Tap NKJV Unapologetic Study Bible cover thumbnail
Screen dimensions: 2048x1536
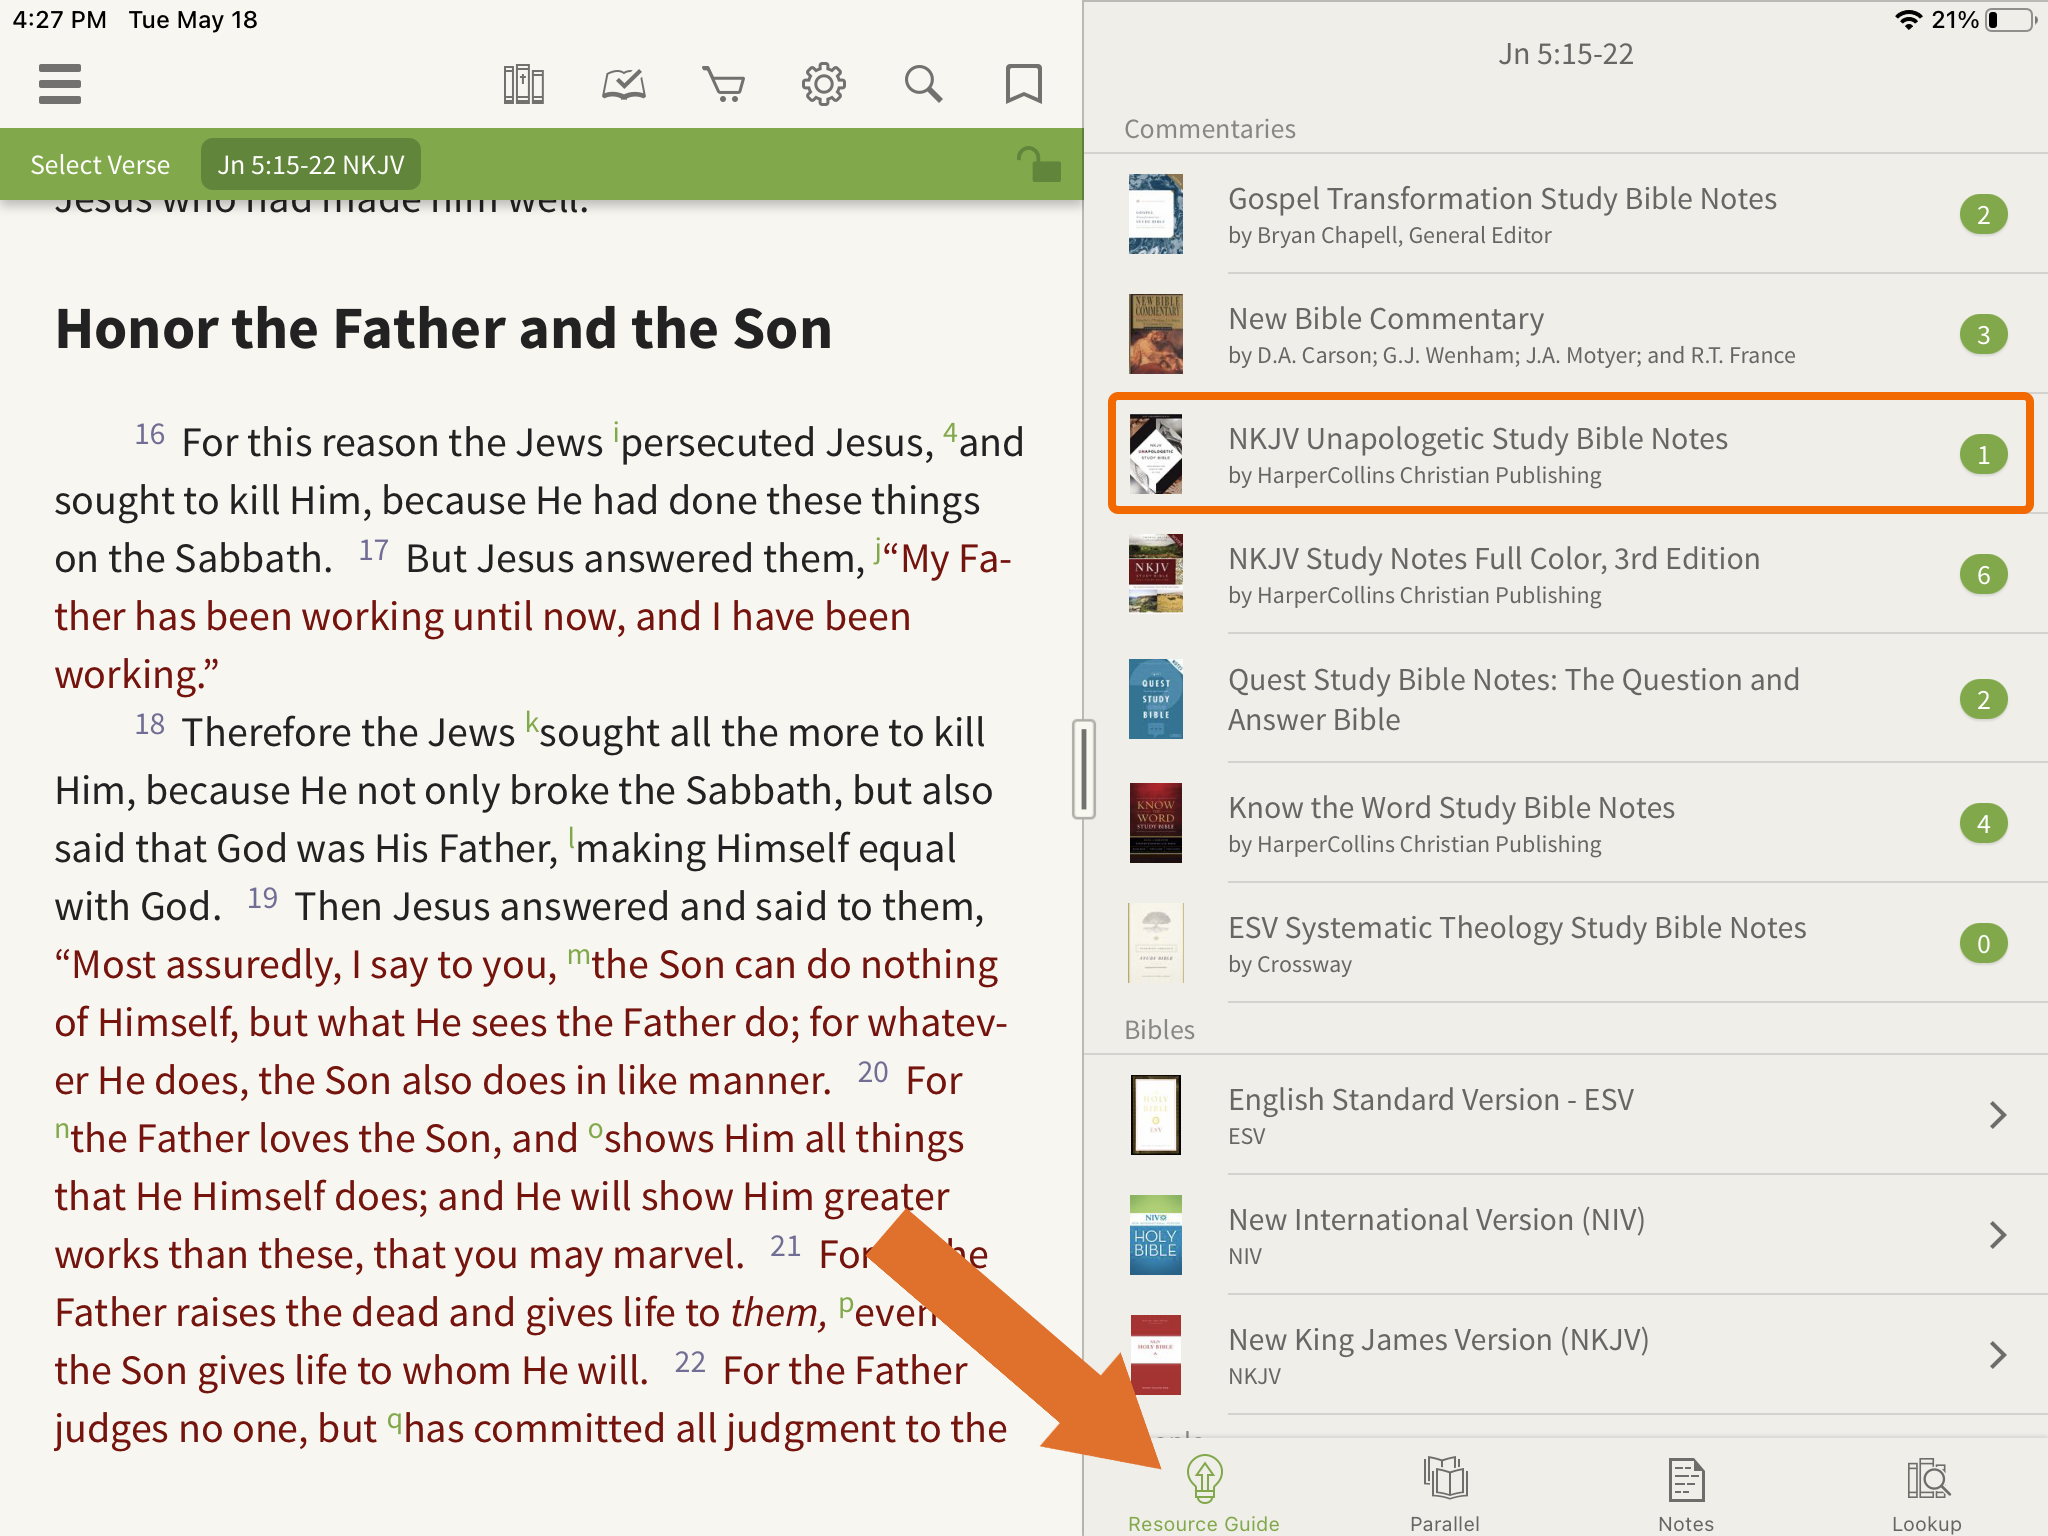point(1155,454)
